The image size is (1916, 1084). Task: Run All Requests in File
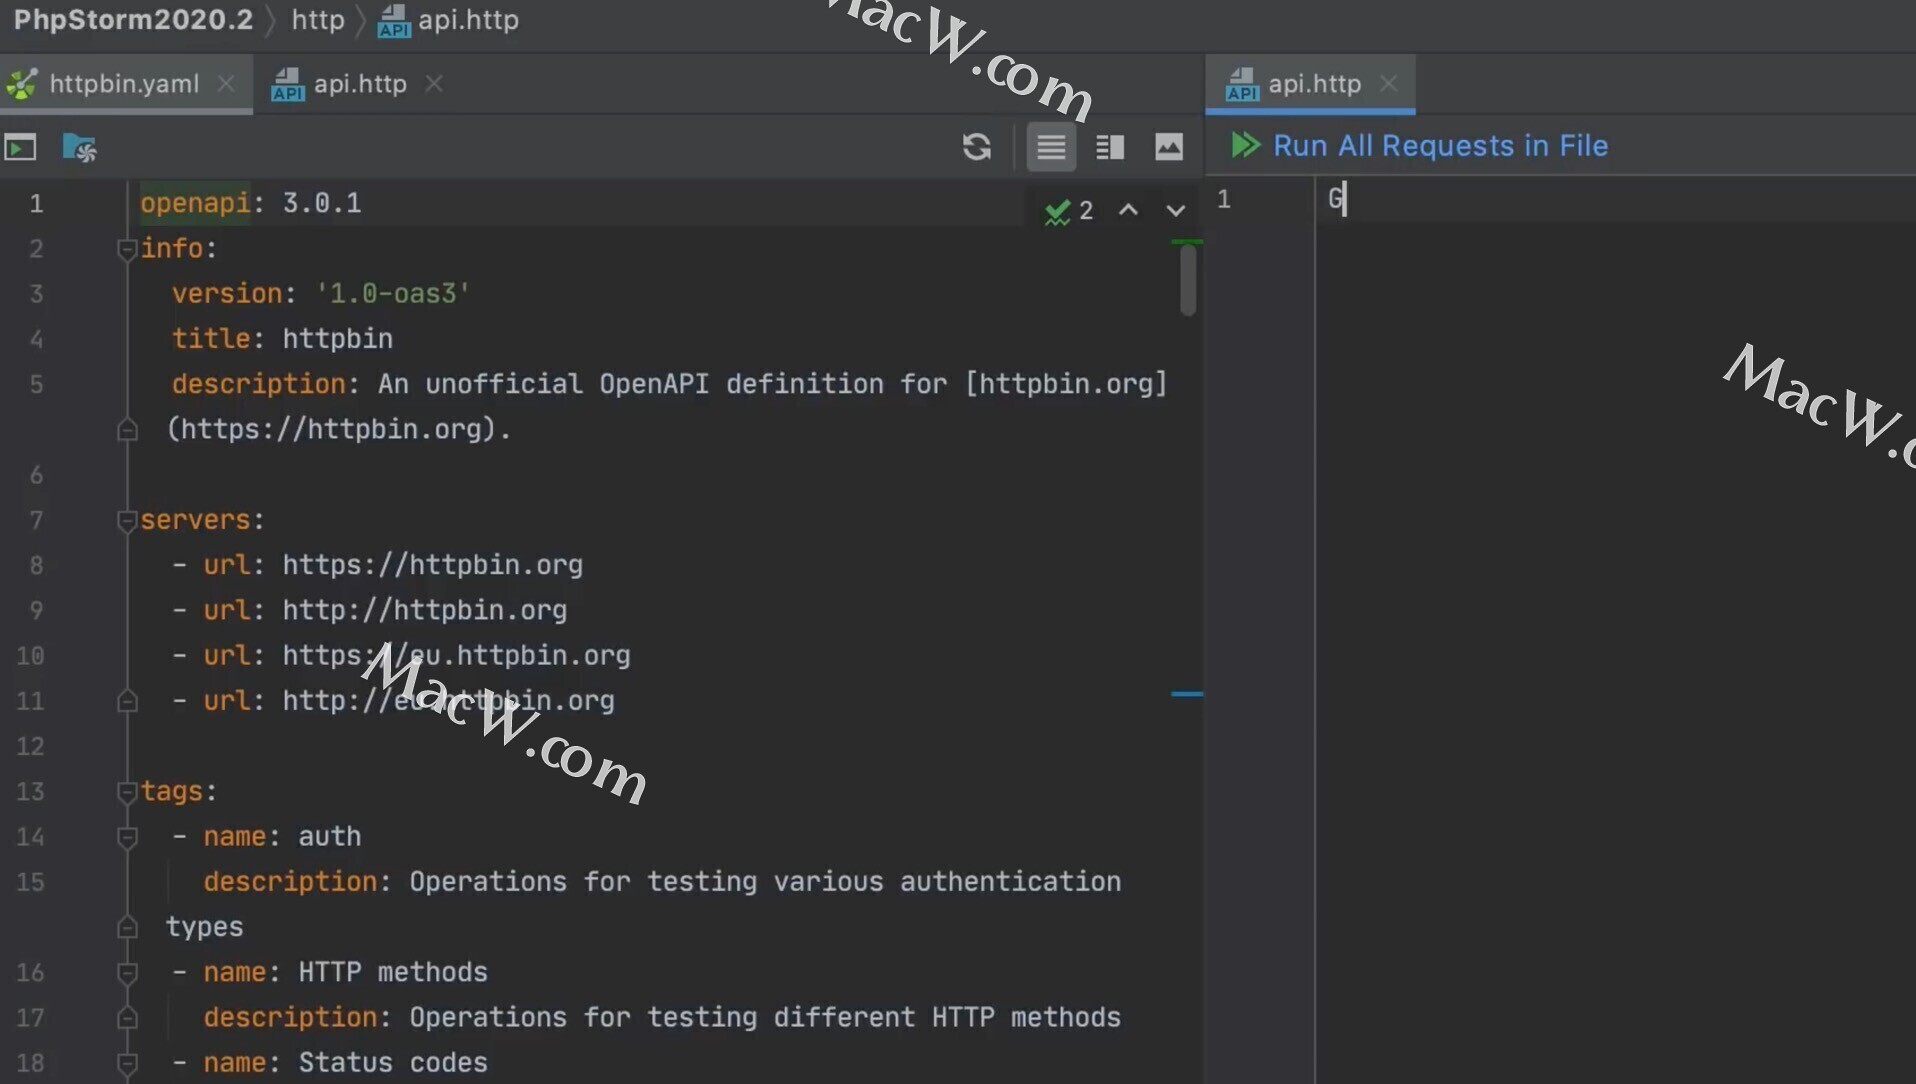tap(1440, 146)
